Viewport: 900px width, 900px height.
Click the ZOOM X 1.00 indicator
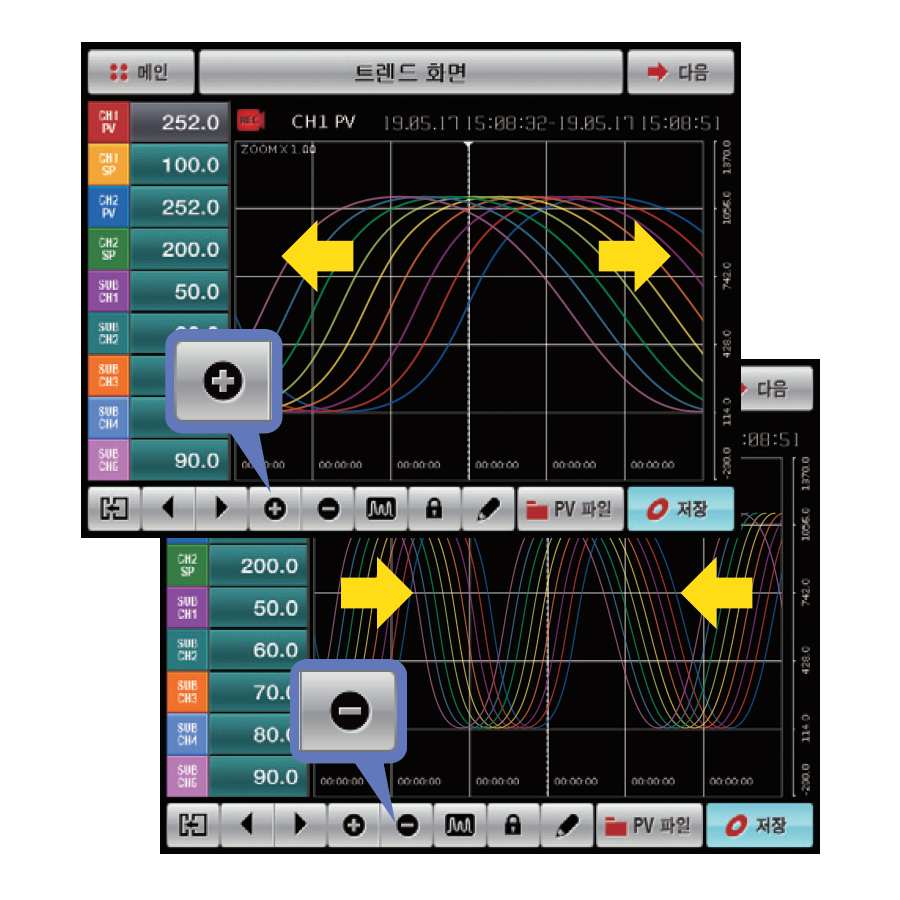(278, 149)
